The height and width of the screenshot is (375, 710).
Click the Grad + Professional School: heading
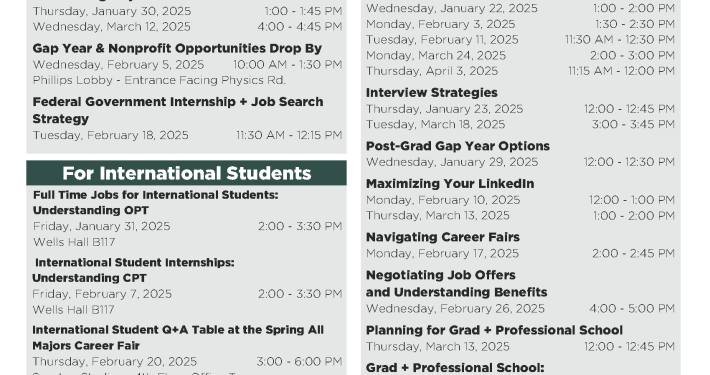pos(455,368)
